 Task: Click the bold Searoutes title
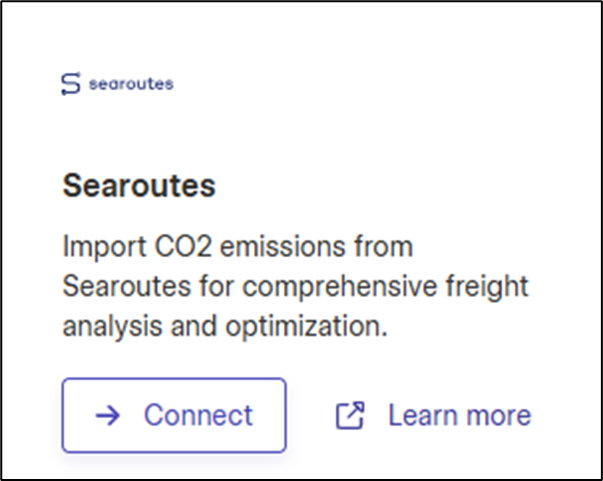[x=139, y=186]
